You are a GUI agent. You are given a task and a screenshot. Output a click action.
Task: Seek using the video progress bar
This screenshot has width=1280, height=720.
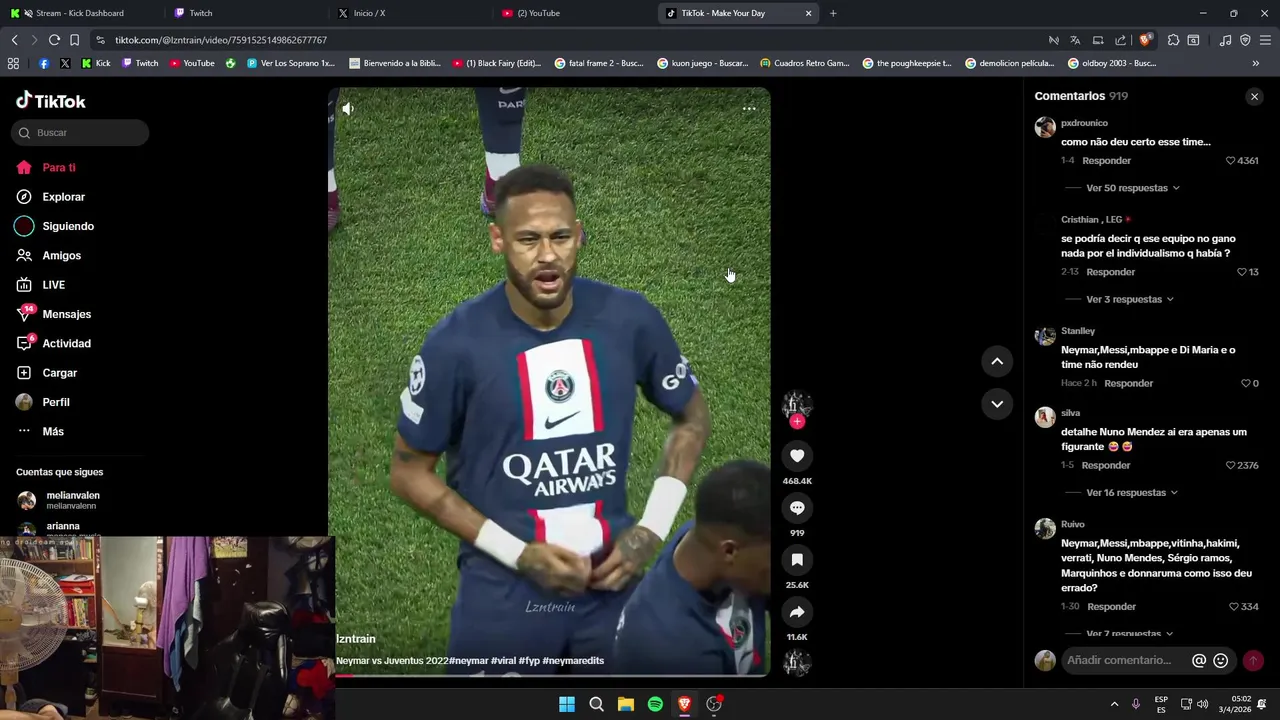(549, 675)
